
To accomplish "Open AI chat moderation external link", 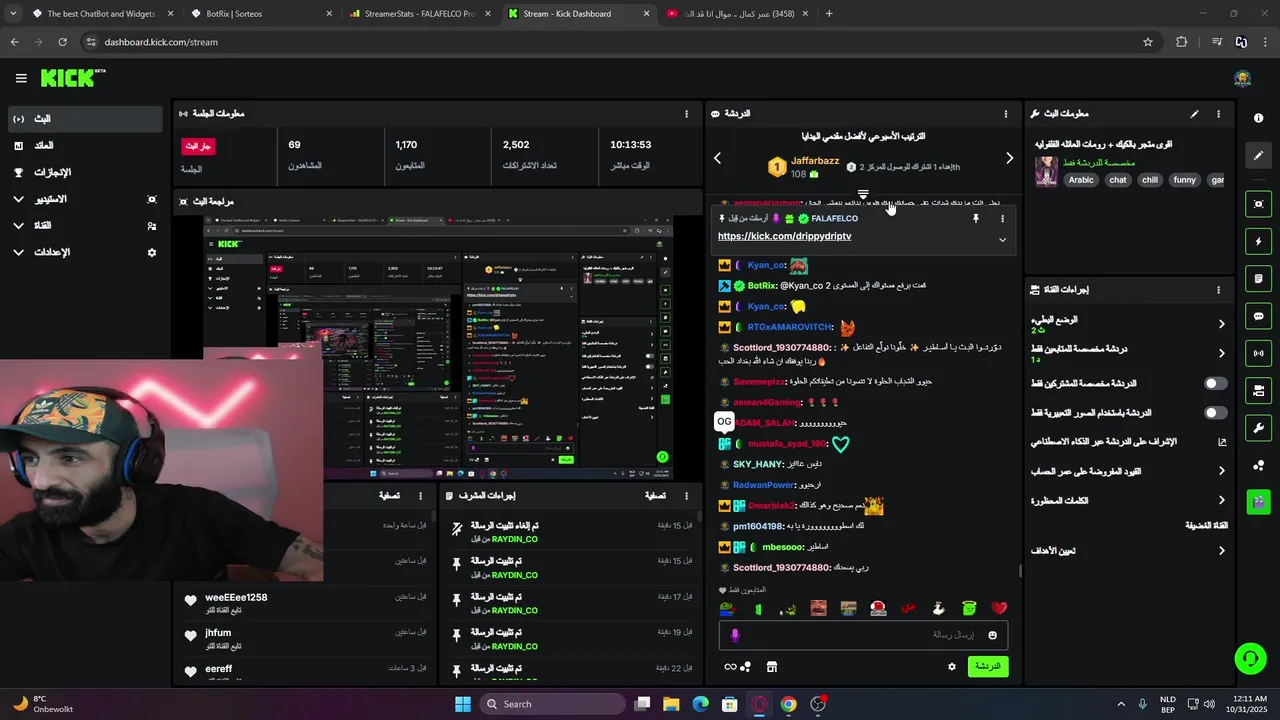I will click(1221, 442).
